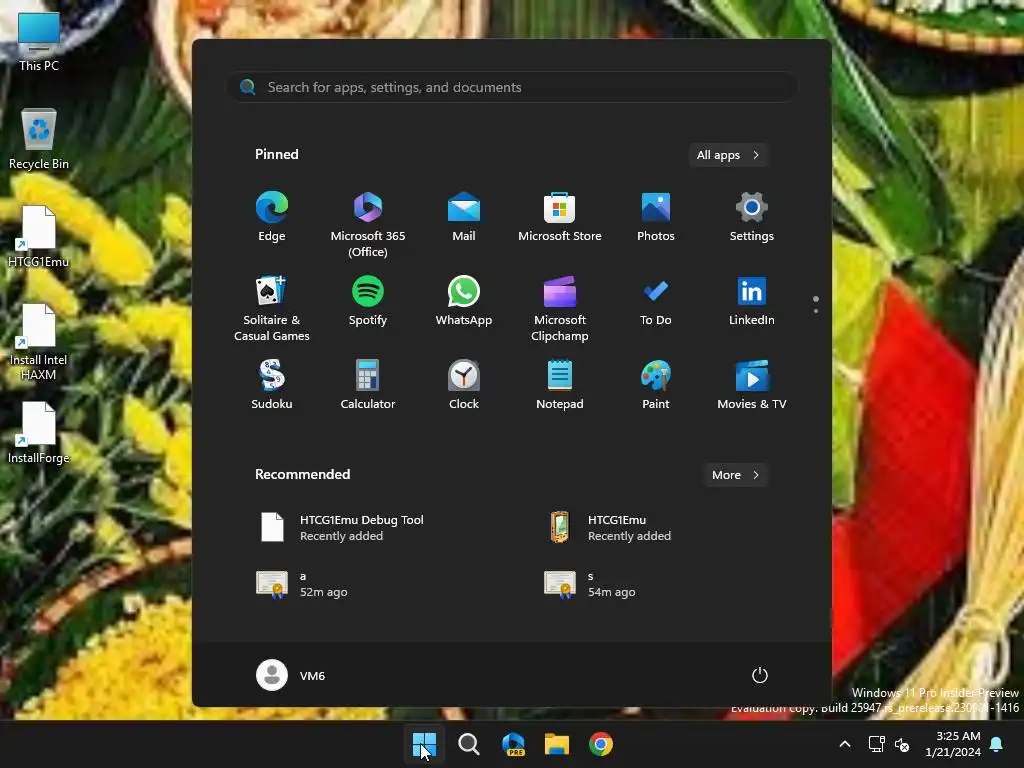Open File Explorer from taskbar

(x=557, y=744)
